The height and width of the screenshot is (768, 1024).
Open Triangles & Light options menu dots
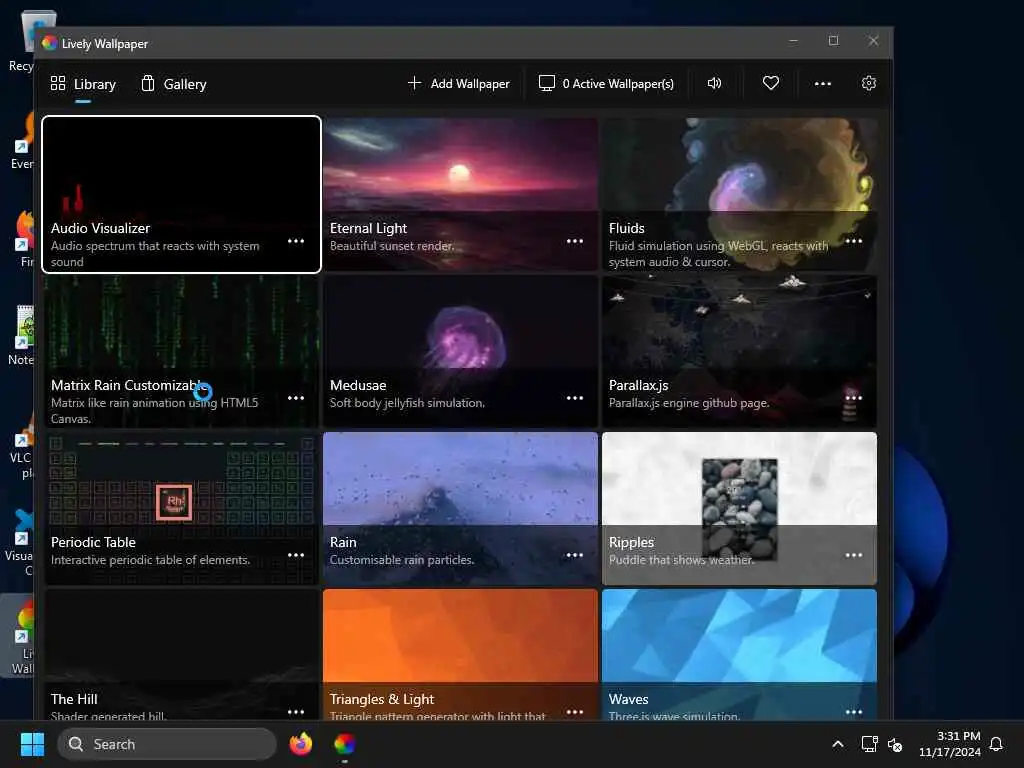[575, 712]
